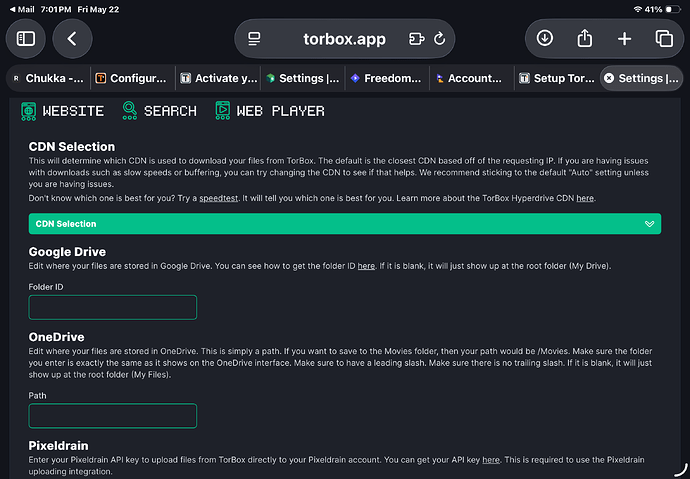Open the extensions icon in address bar
This screenshot has width=690, height=479.
click(416, 39)
